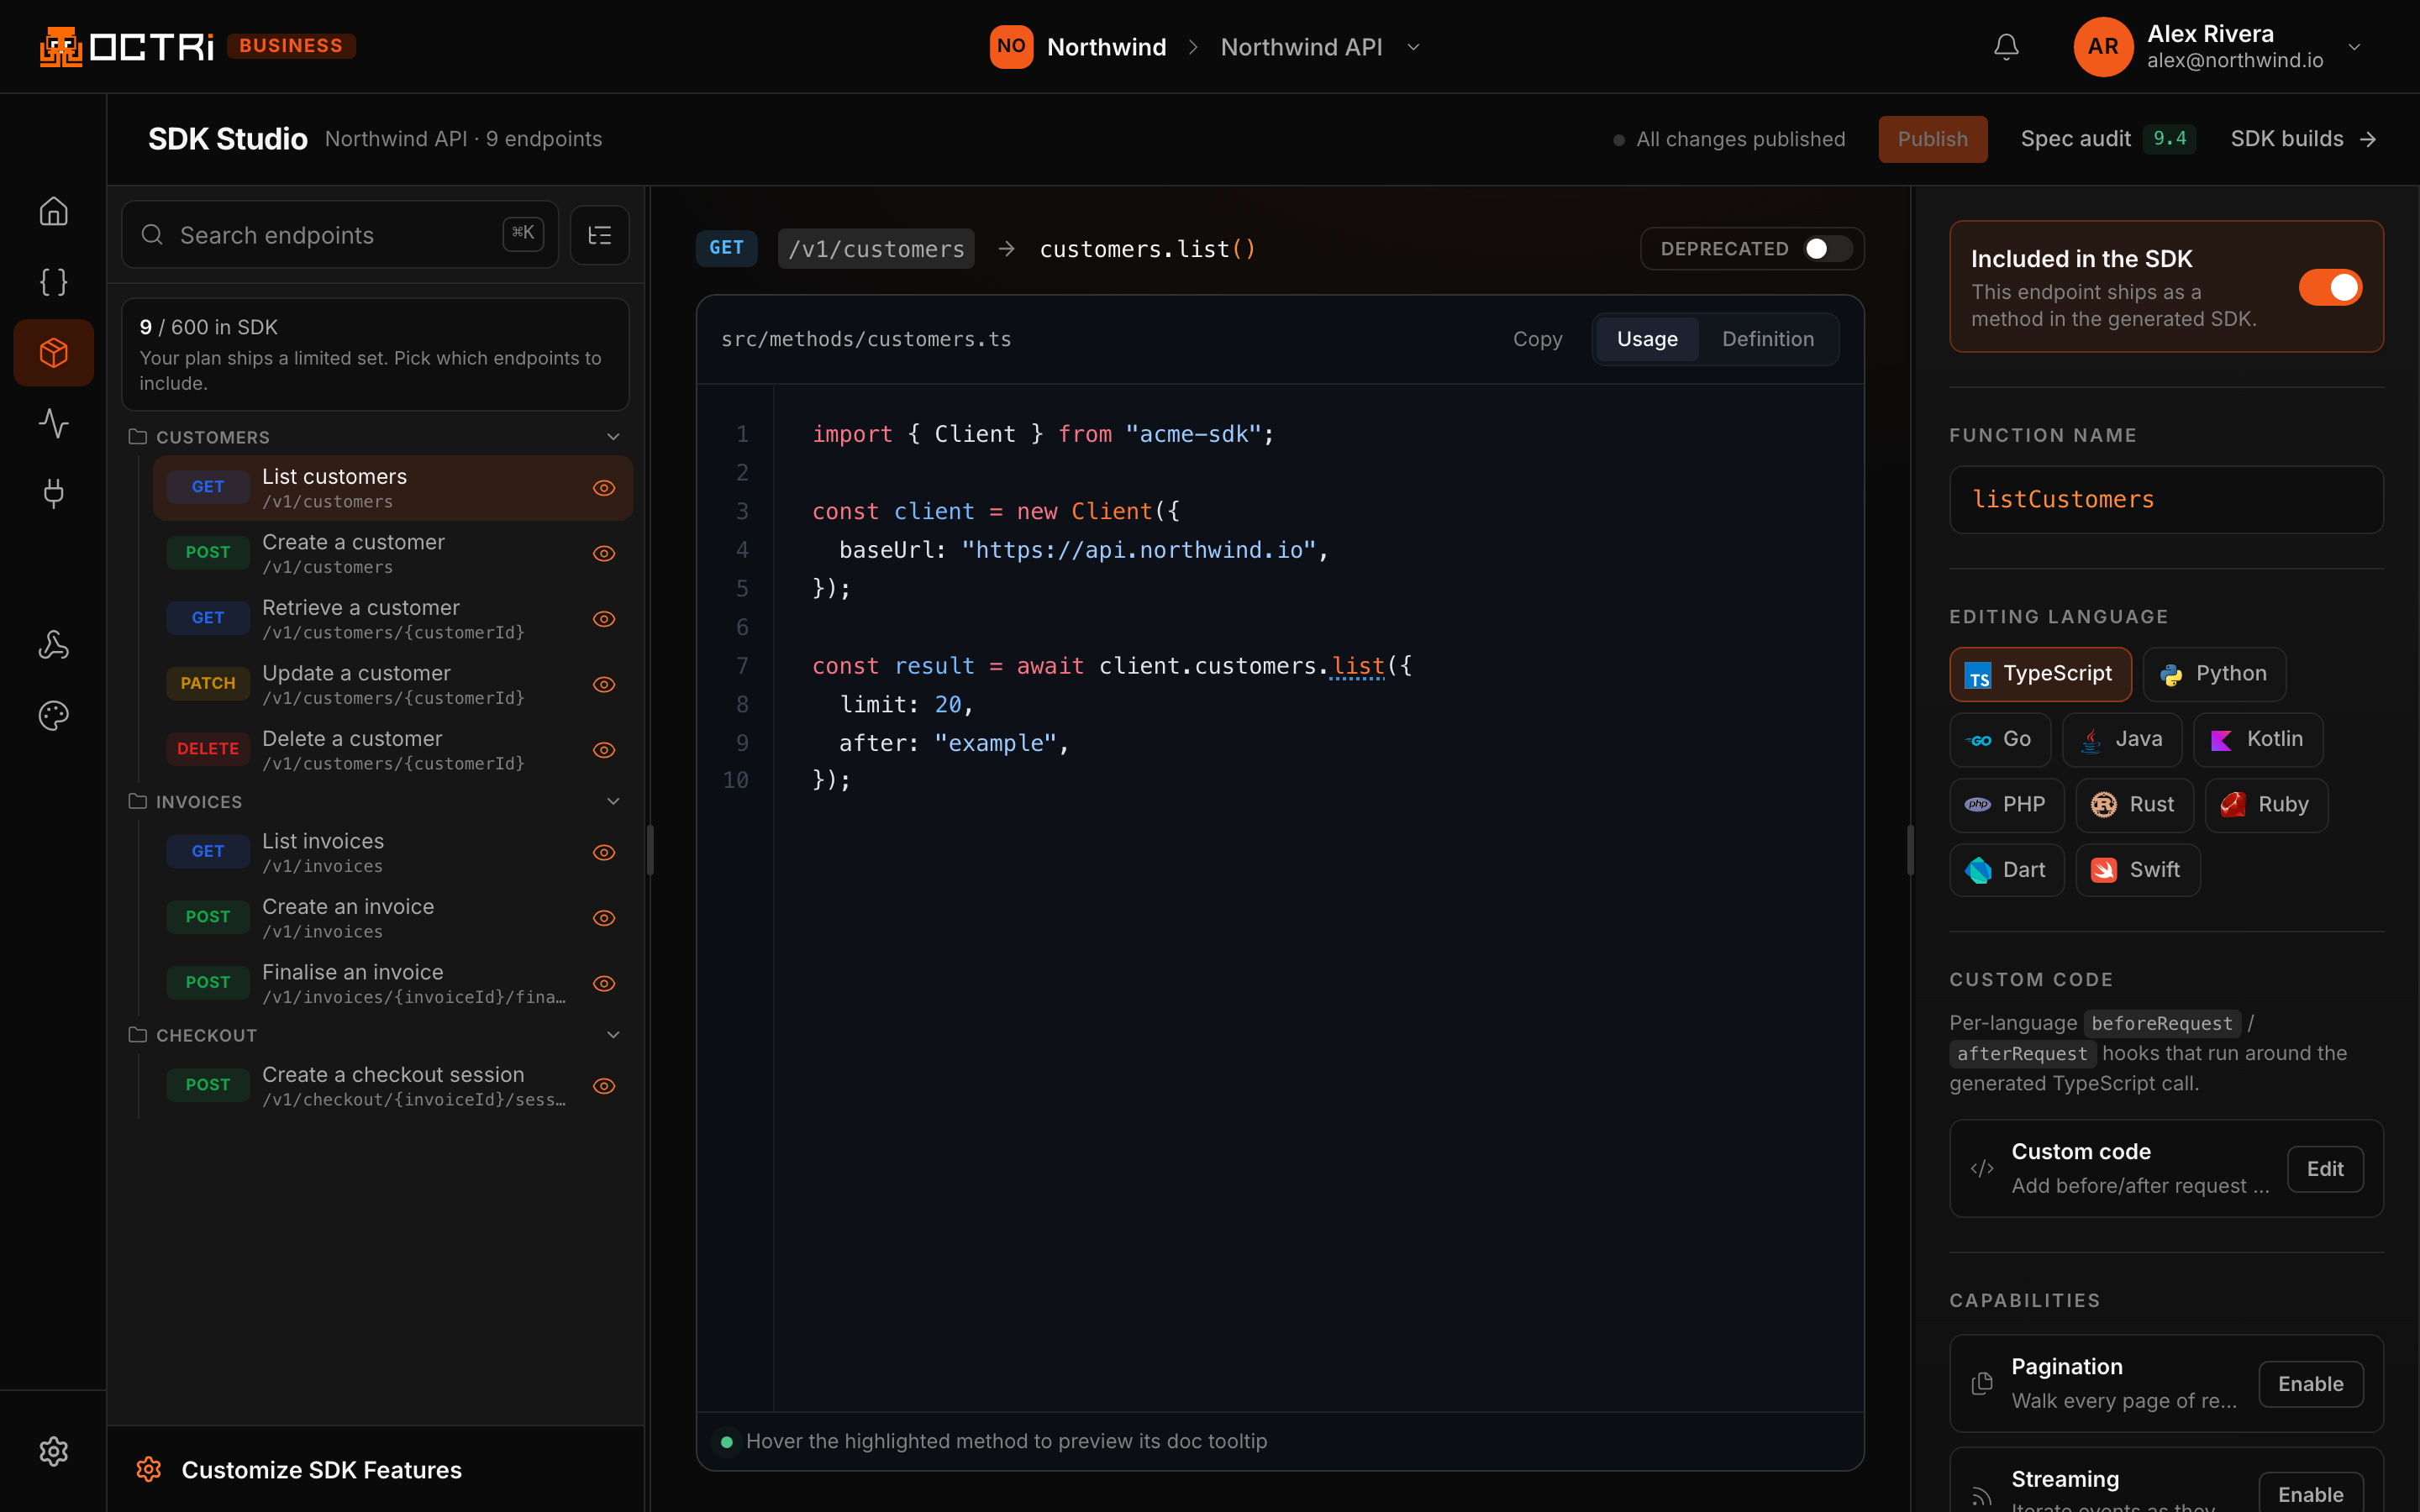The height and width of the screenshot is (1512, 2420).
Task: Click the Publish button
Action: 1932,139
